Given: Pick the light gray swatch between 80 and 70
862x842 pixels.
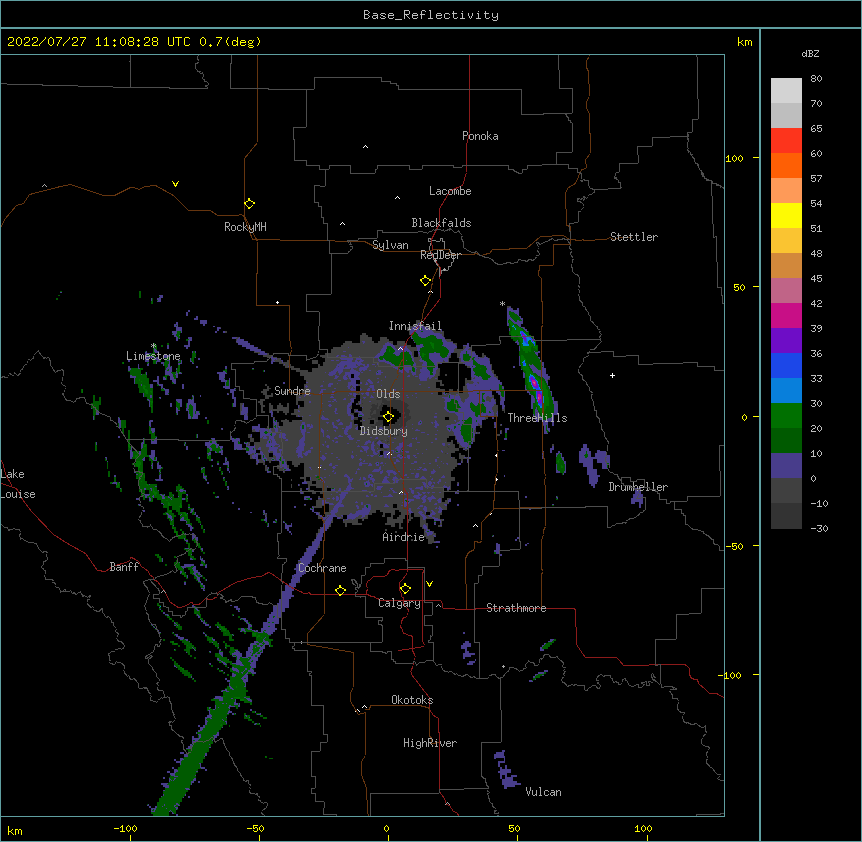Looking at the screenshot, I should pyautogui.click(x=786, y=91).
